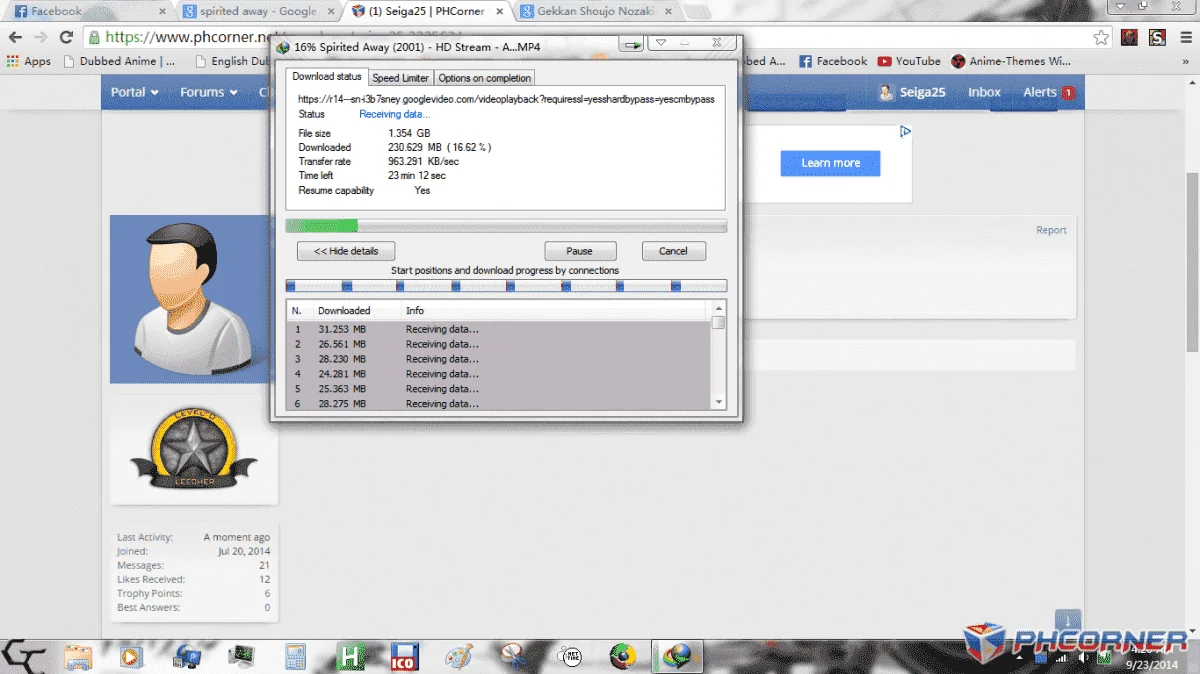This screenshot has height=674, width=1200.
Task: Switch to the Gekkan Shoujo Nozaki tab
Action: (595, 12)
